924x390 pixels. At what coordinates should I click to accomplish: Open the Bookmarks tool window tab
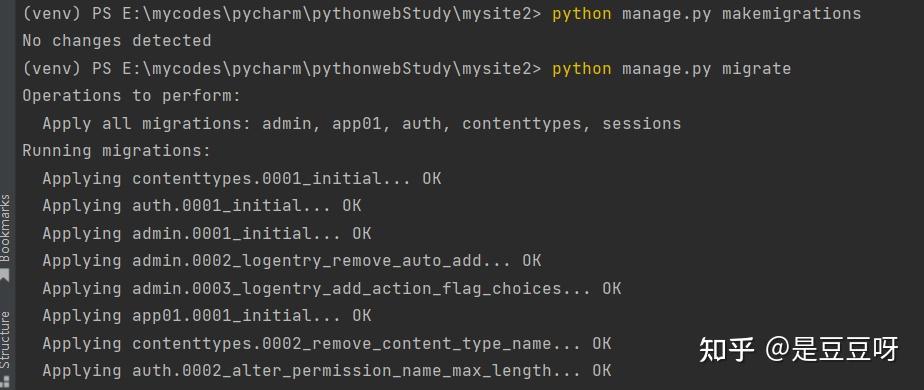[x=6, y=228]
